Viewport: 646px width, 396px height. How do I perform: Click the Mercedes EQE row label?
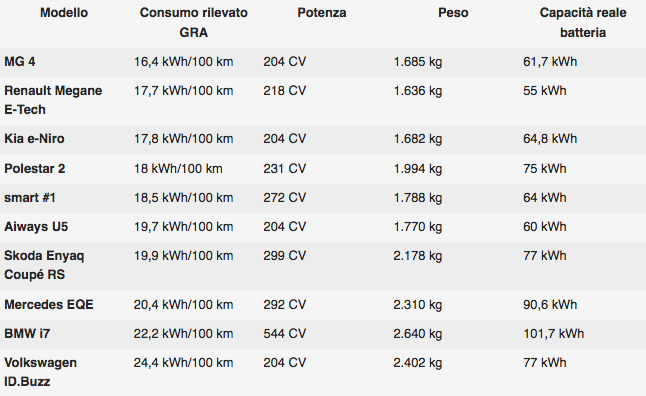click(49, 305)
